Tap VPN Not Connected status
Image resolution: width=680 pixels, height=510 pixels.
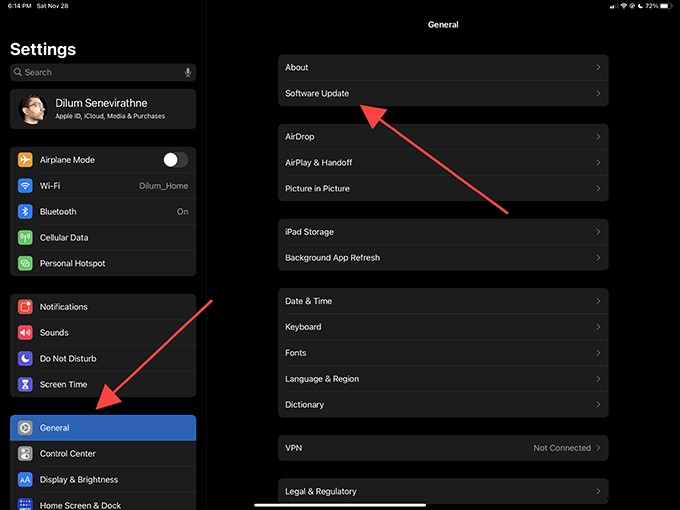(562, 448)
